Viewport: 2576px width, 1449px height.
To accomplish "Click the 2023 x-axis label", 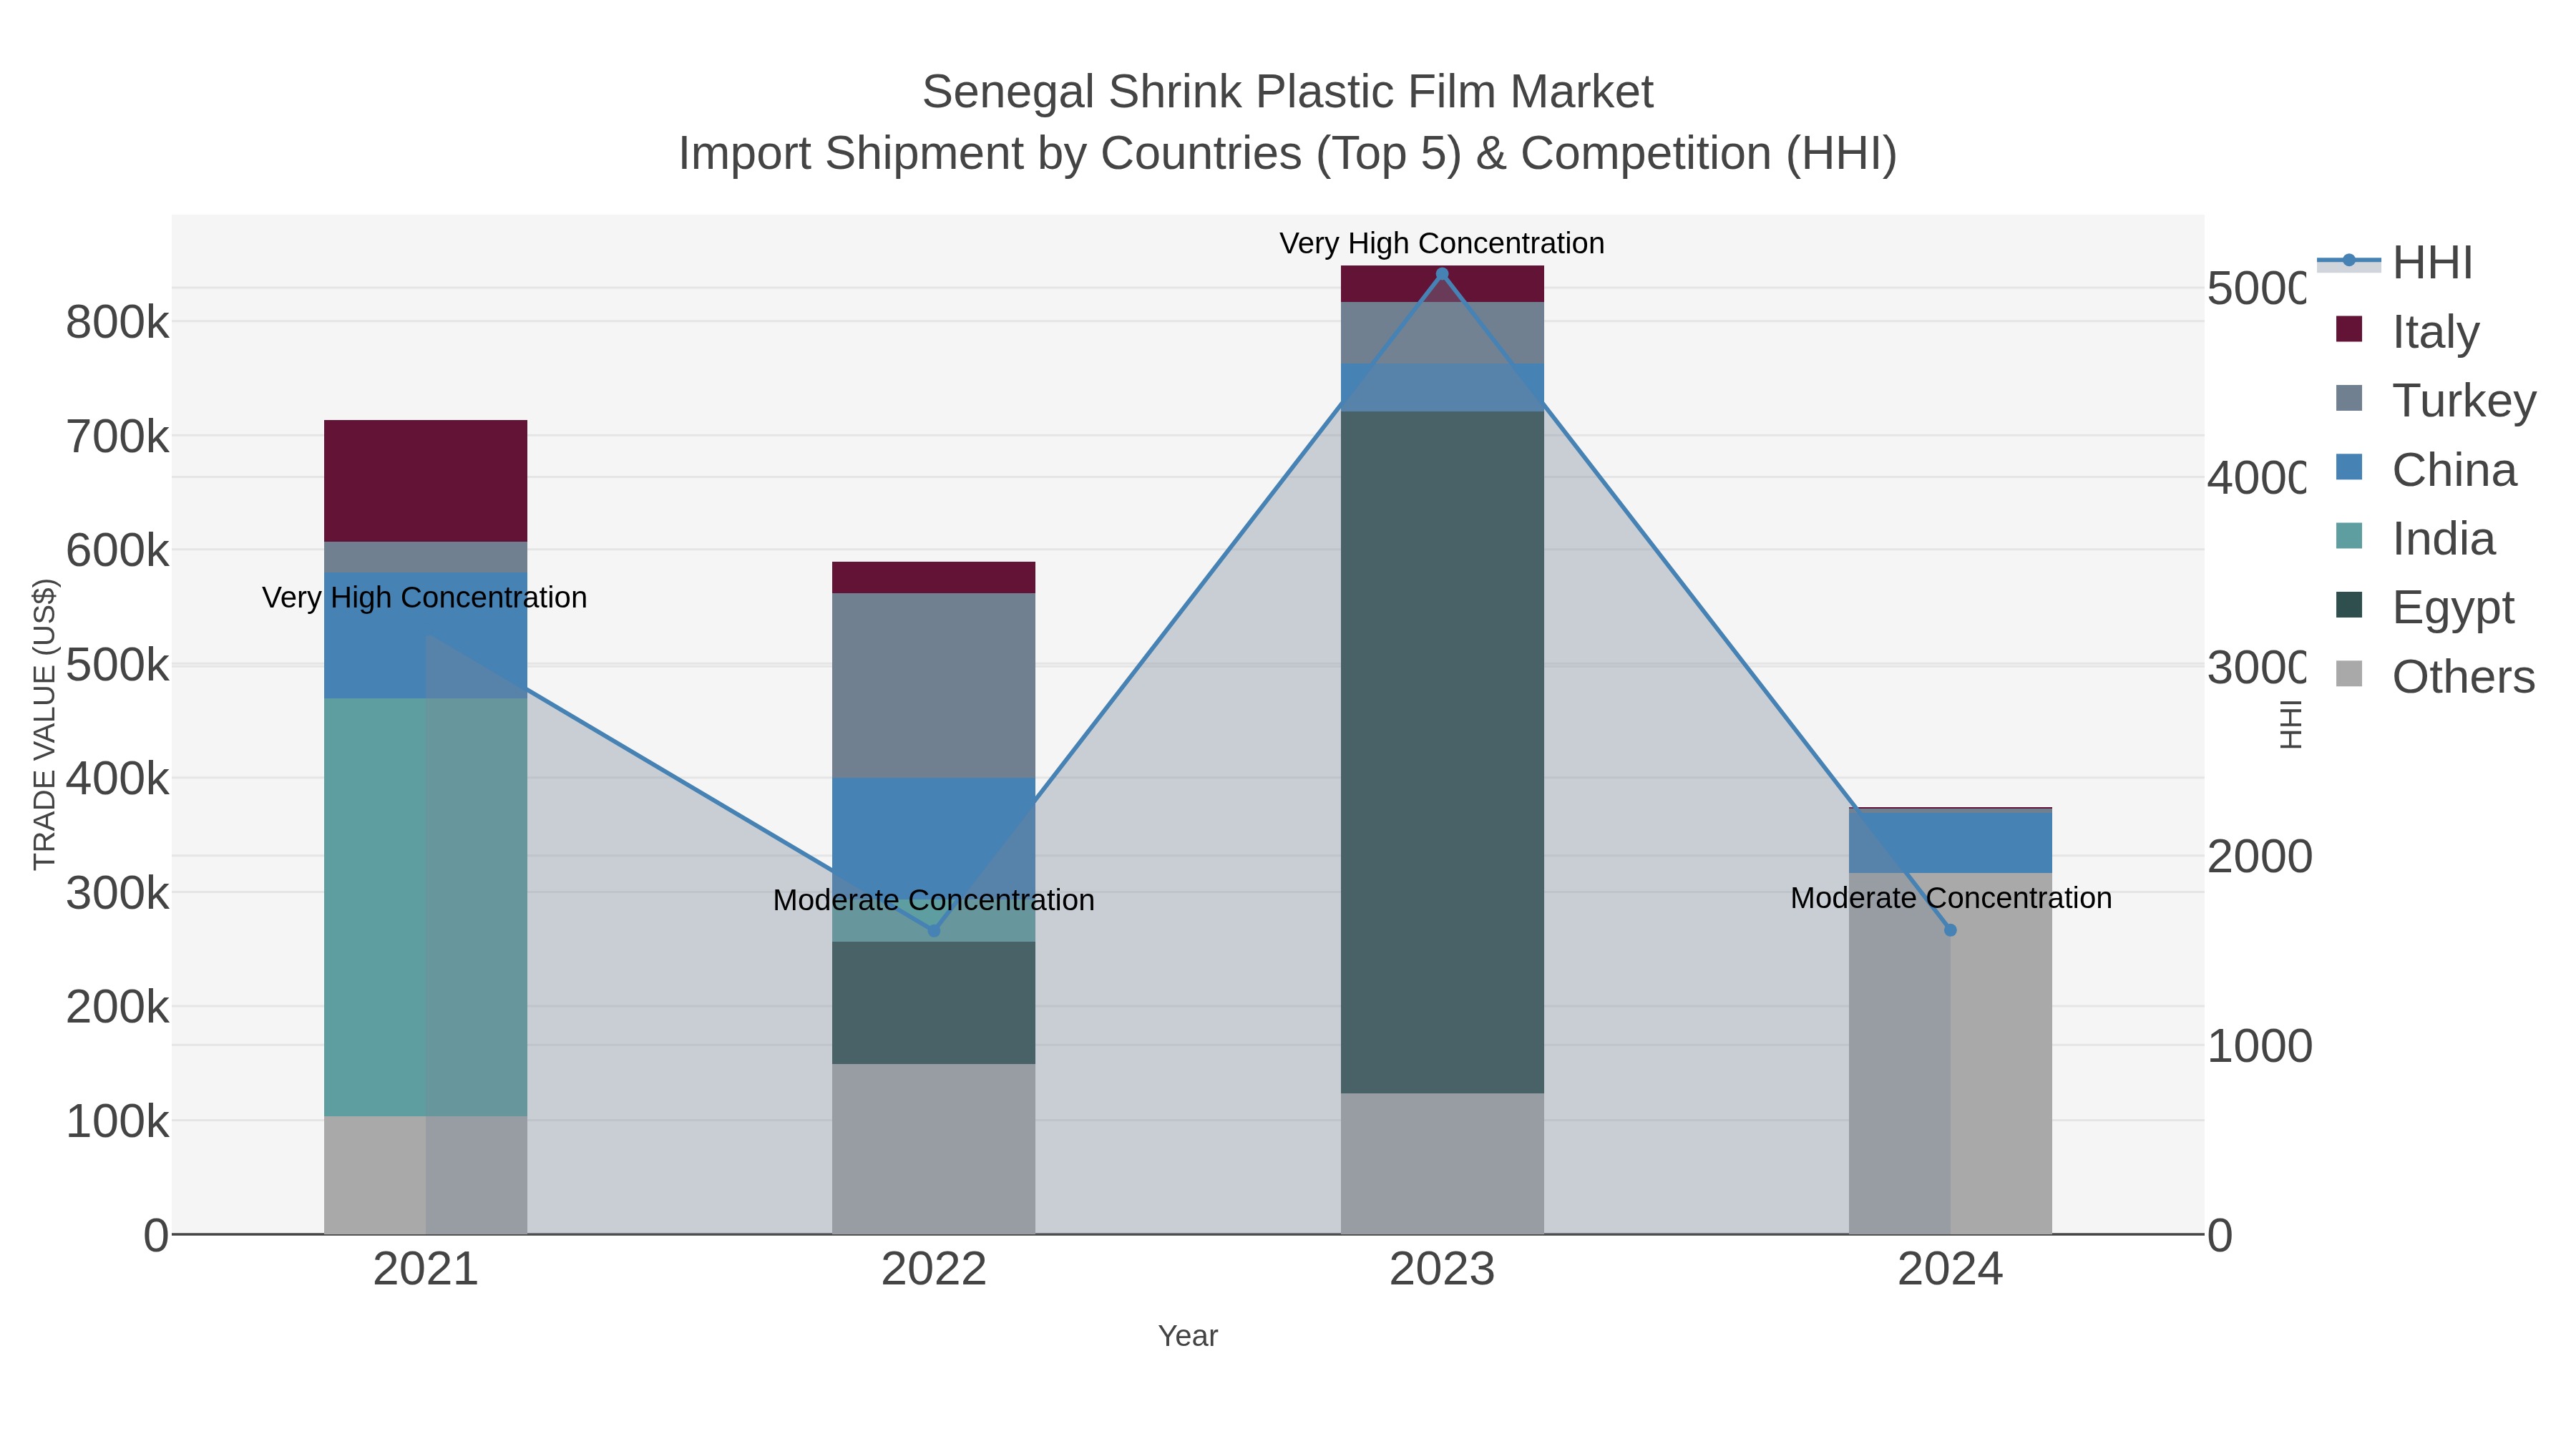I will (x=1442, y=1270).
